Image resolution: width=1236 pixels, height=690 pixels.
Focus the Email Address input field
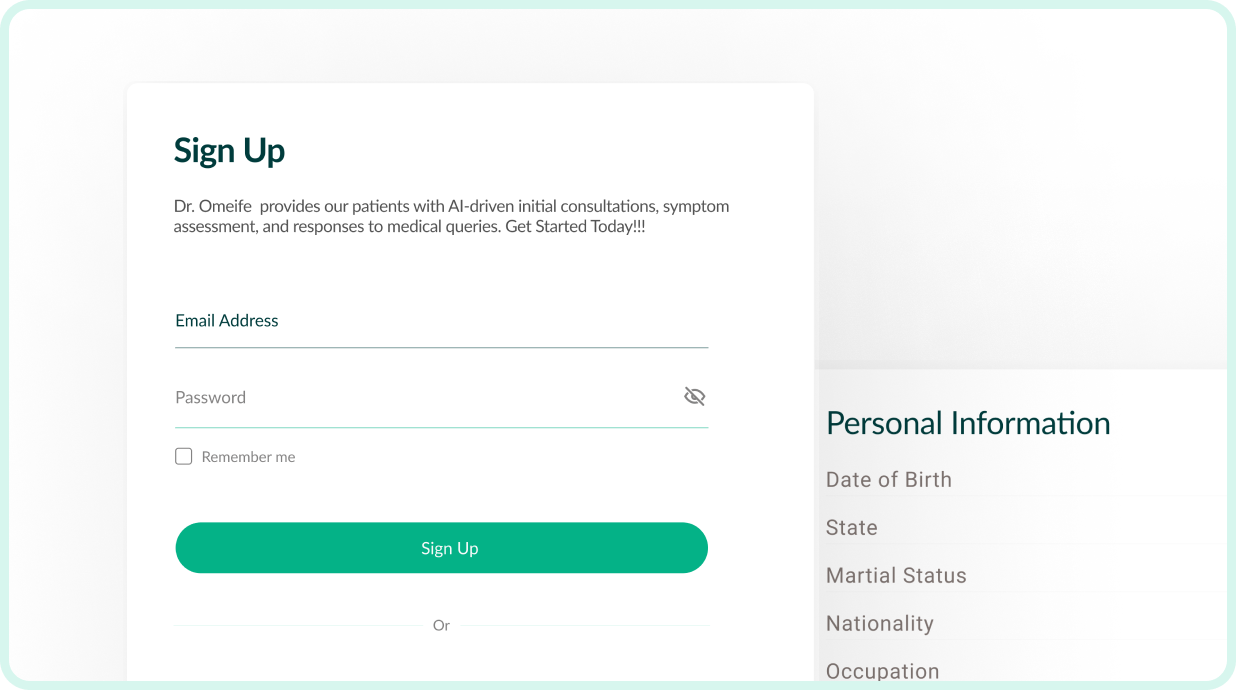[x=440, y=321]
